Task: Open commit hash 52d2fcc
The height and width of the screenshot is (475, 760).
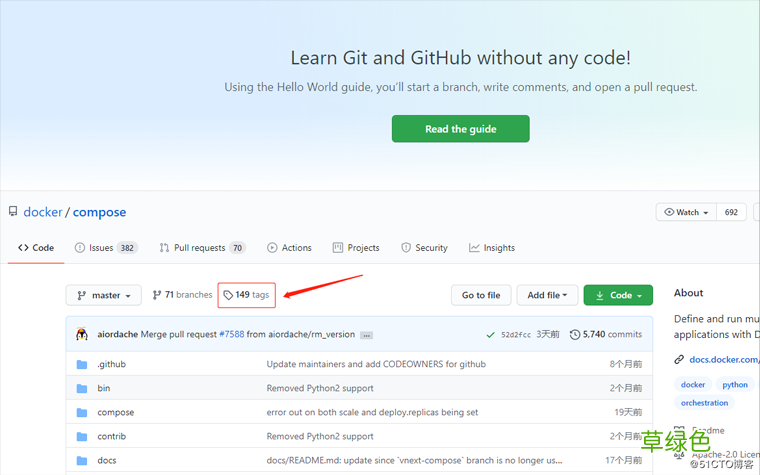Action: (516, 335)
